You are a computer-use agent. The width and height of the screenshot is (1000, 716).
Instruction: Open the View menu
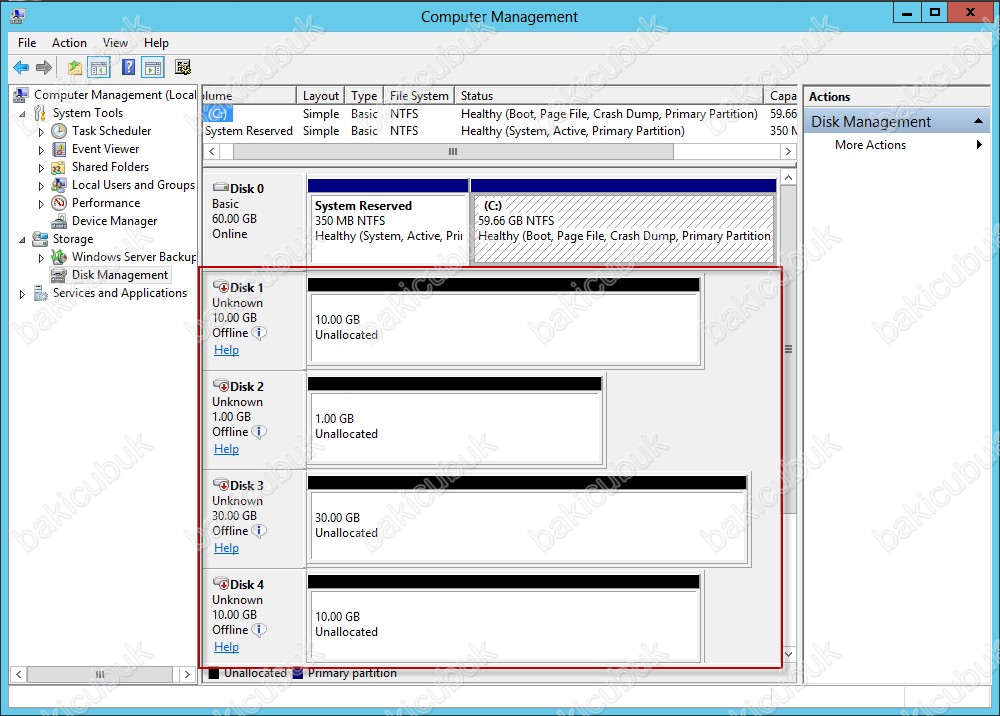115,43
